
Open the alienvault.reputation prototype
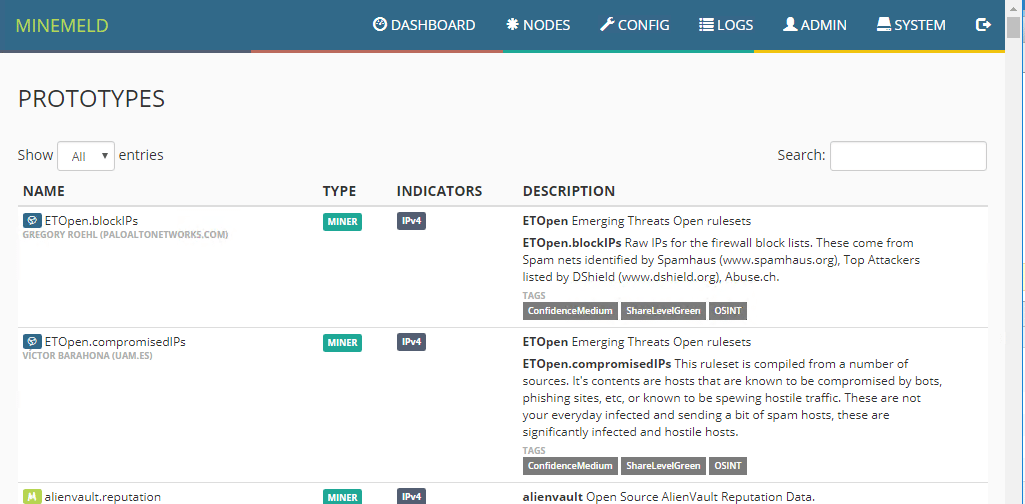103,497
